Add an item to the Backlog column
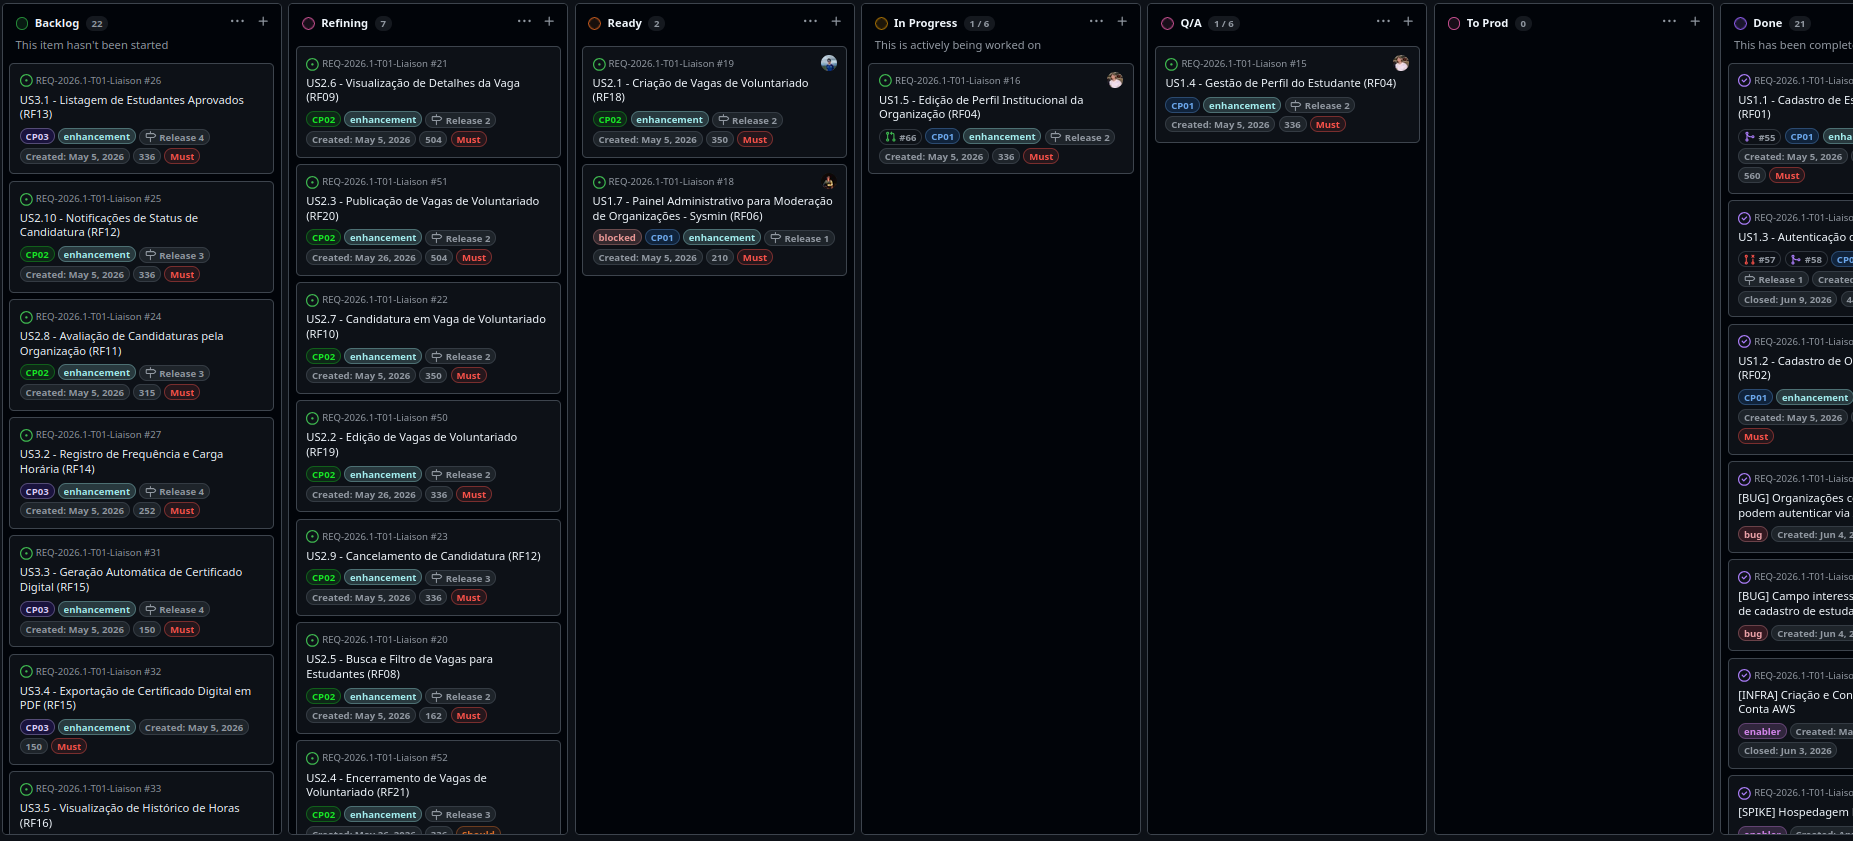The image size is (1853, 841). 263,21
